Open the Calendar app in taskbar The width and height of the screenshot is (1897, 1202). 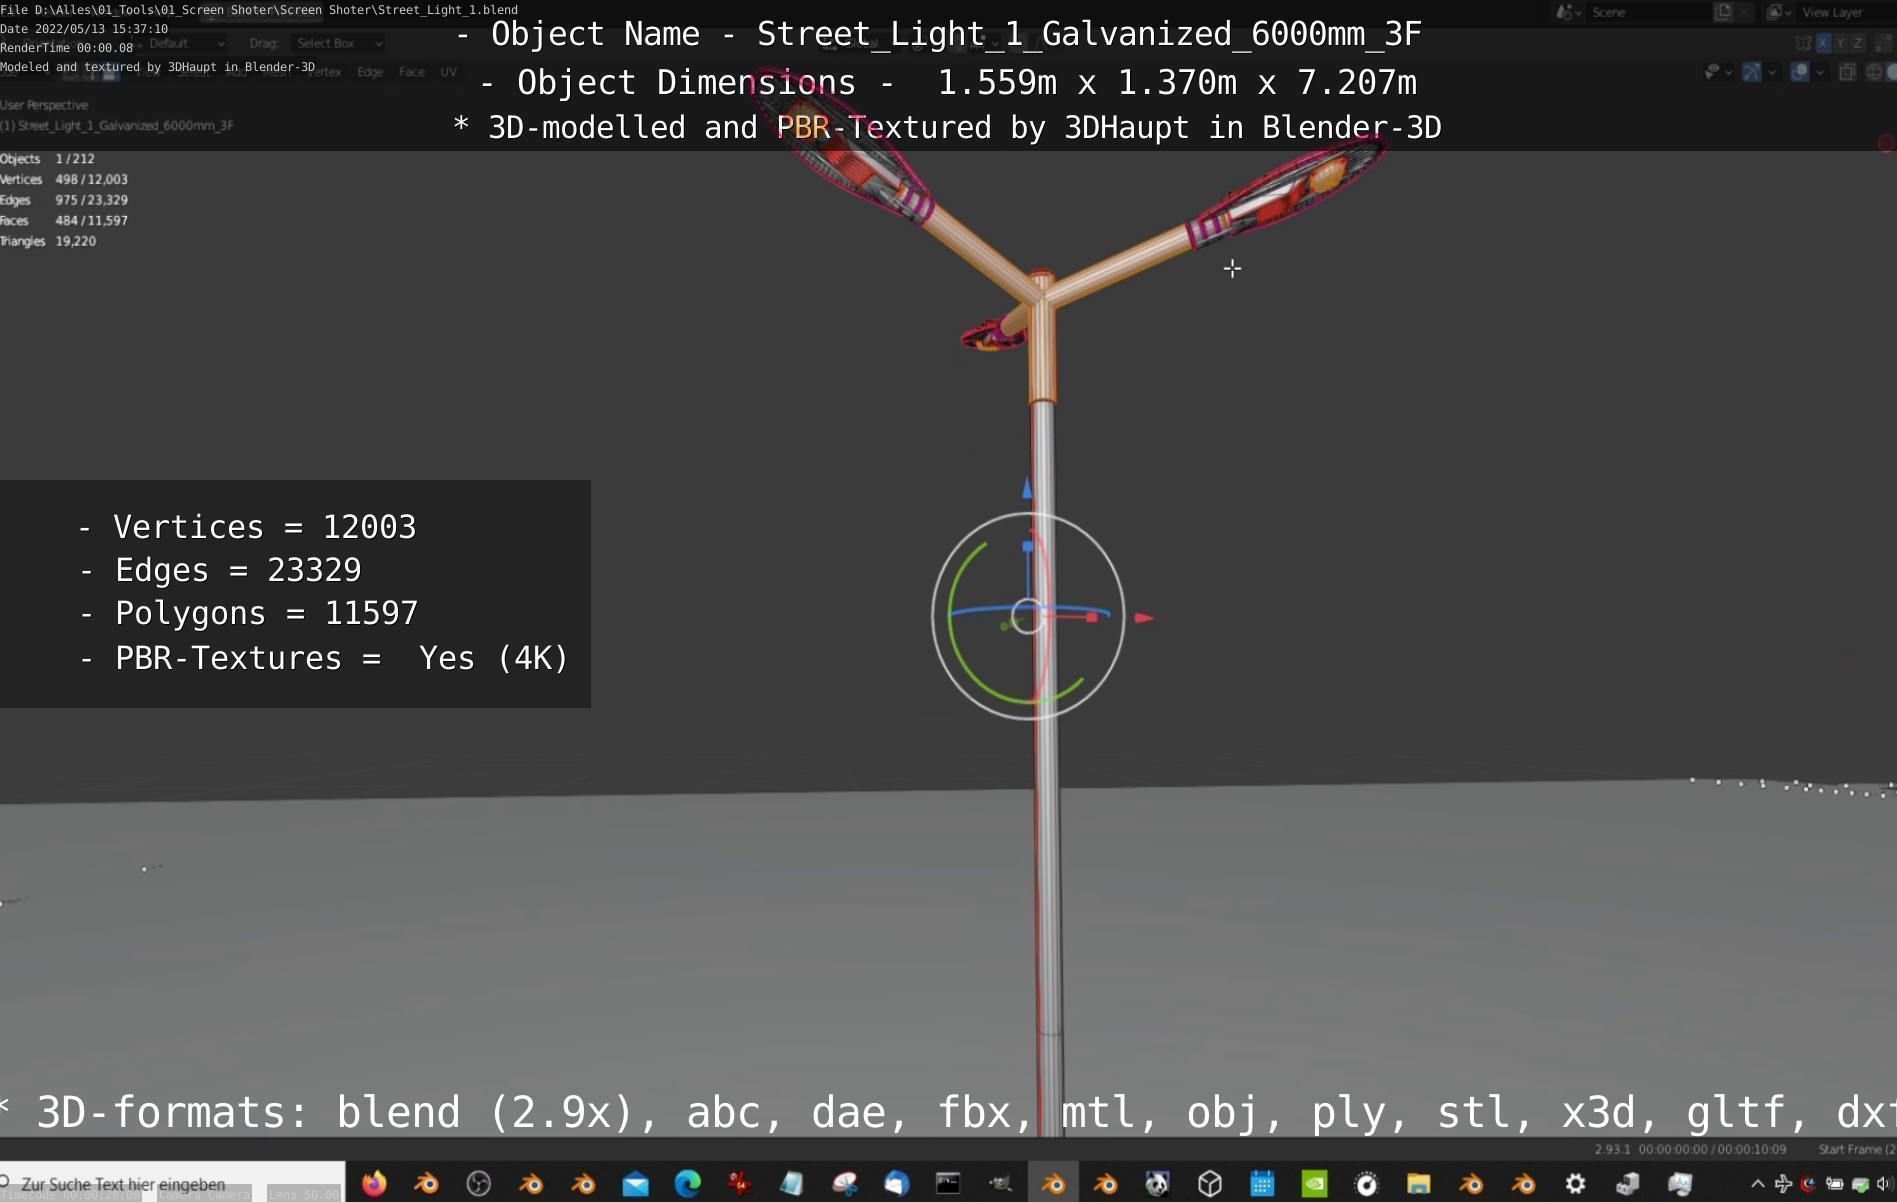point(1262,1184)
